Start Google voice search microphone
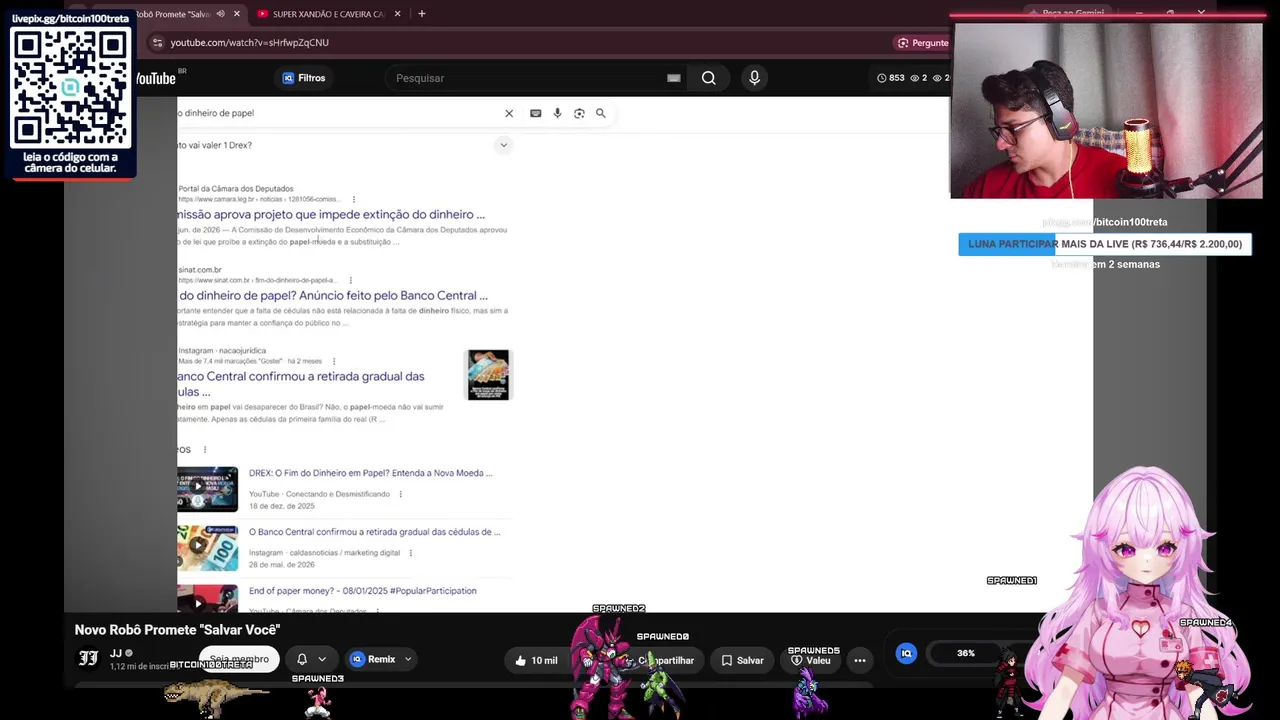The height and width of the screenshot is (720, 1280). (558, 114)
